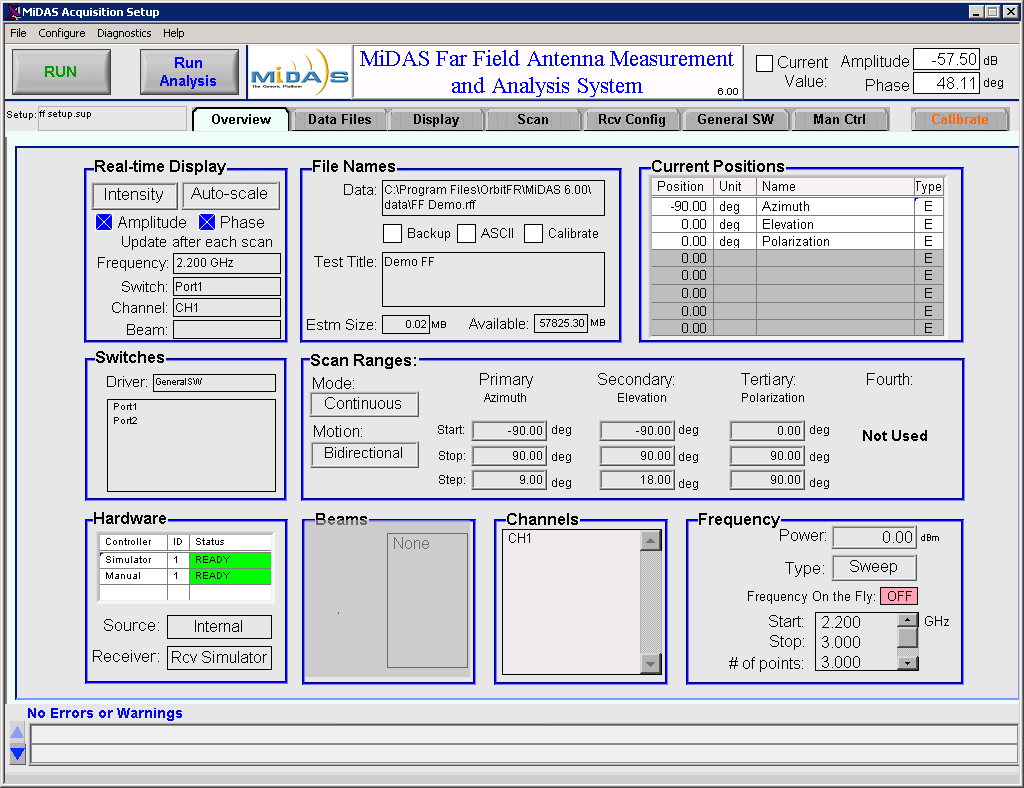
Task: Click the Intensity button
Action: point(134,195)
